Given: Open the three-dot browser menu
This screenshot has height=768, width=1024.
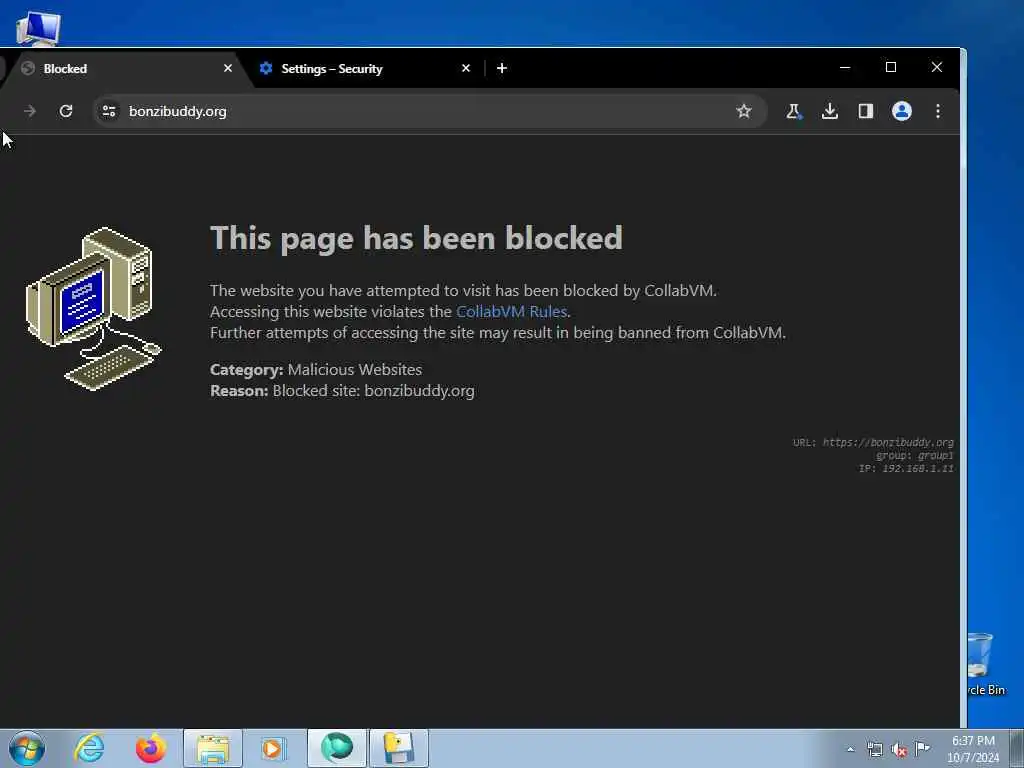Looking at the screenshot, I should tap(938, 111).
